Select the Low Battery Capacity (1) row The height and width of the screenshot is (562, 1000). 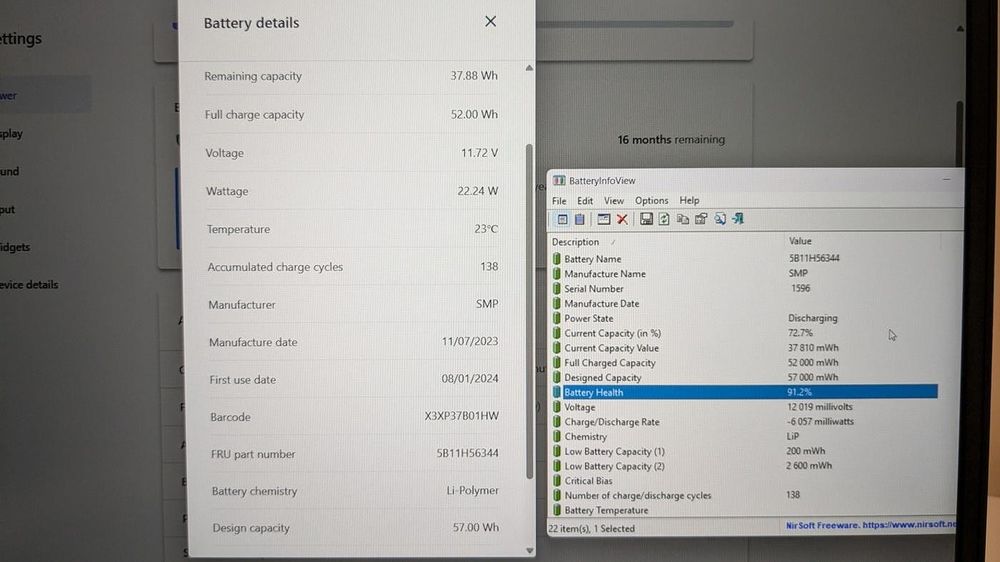744,451
